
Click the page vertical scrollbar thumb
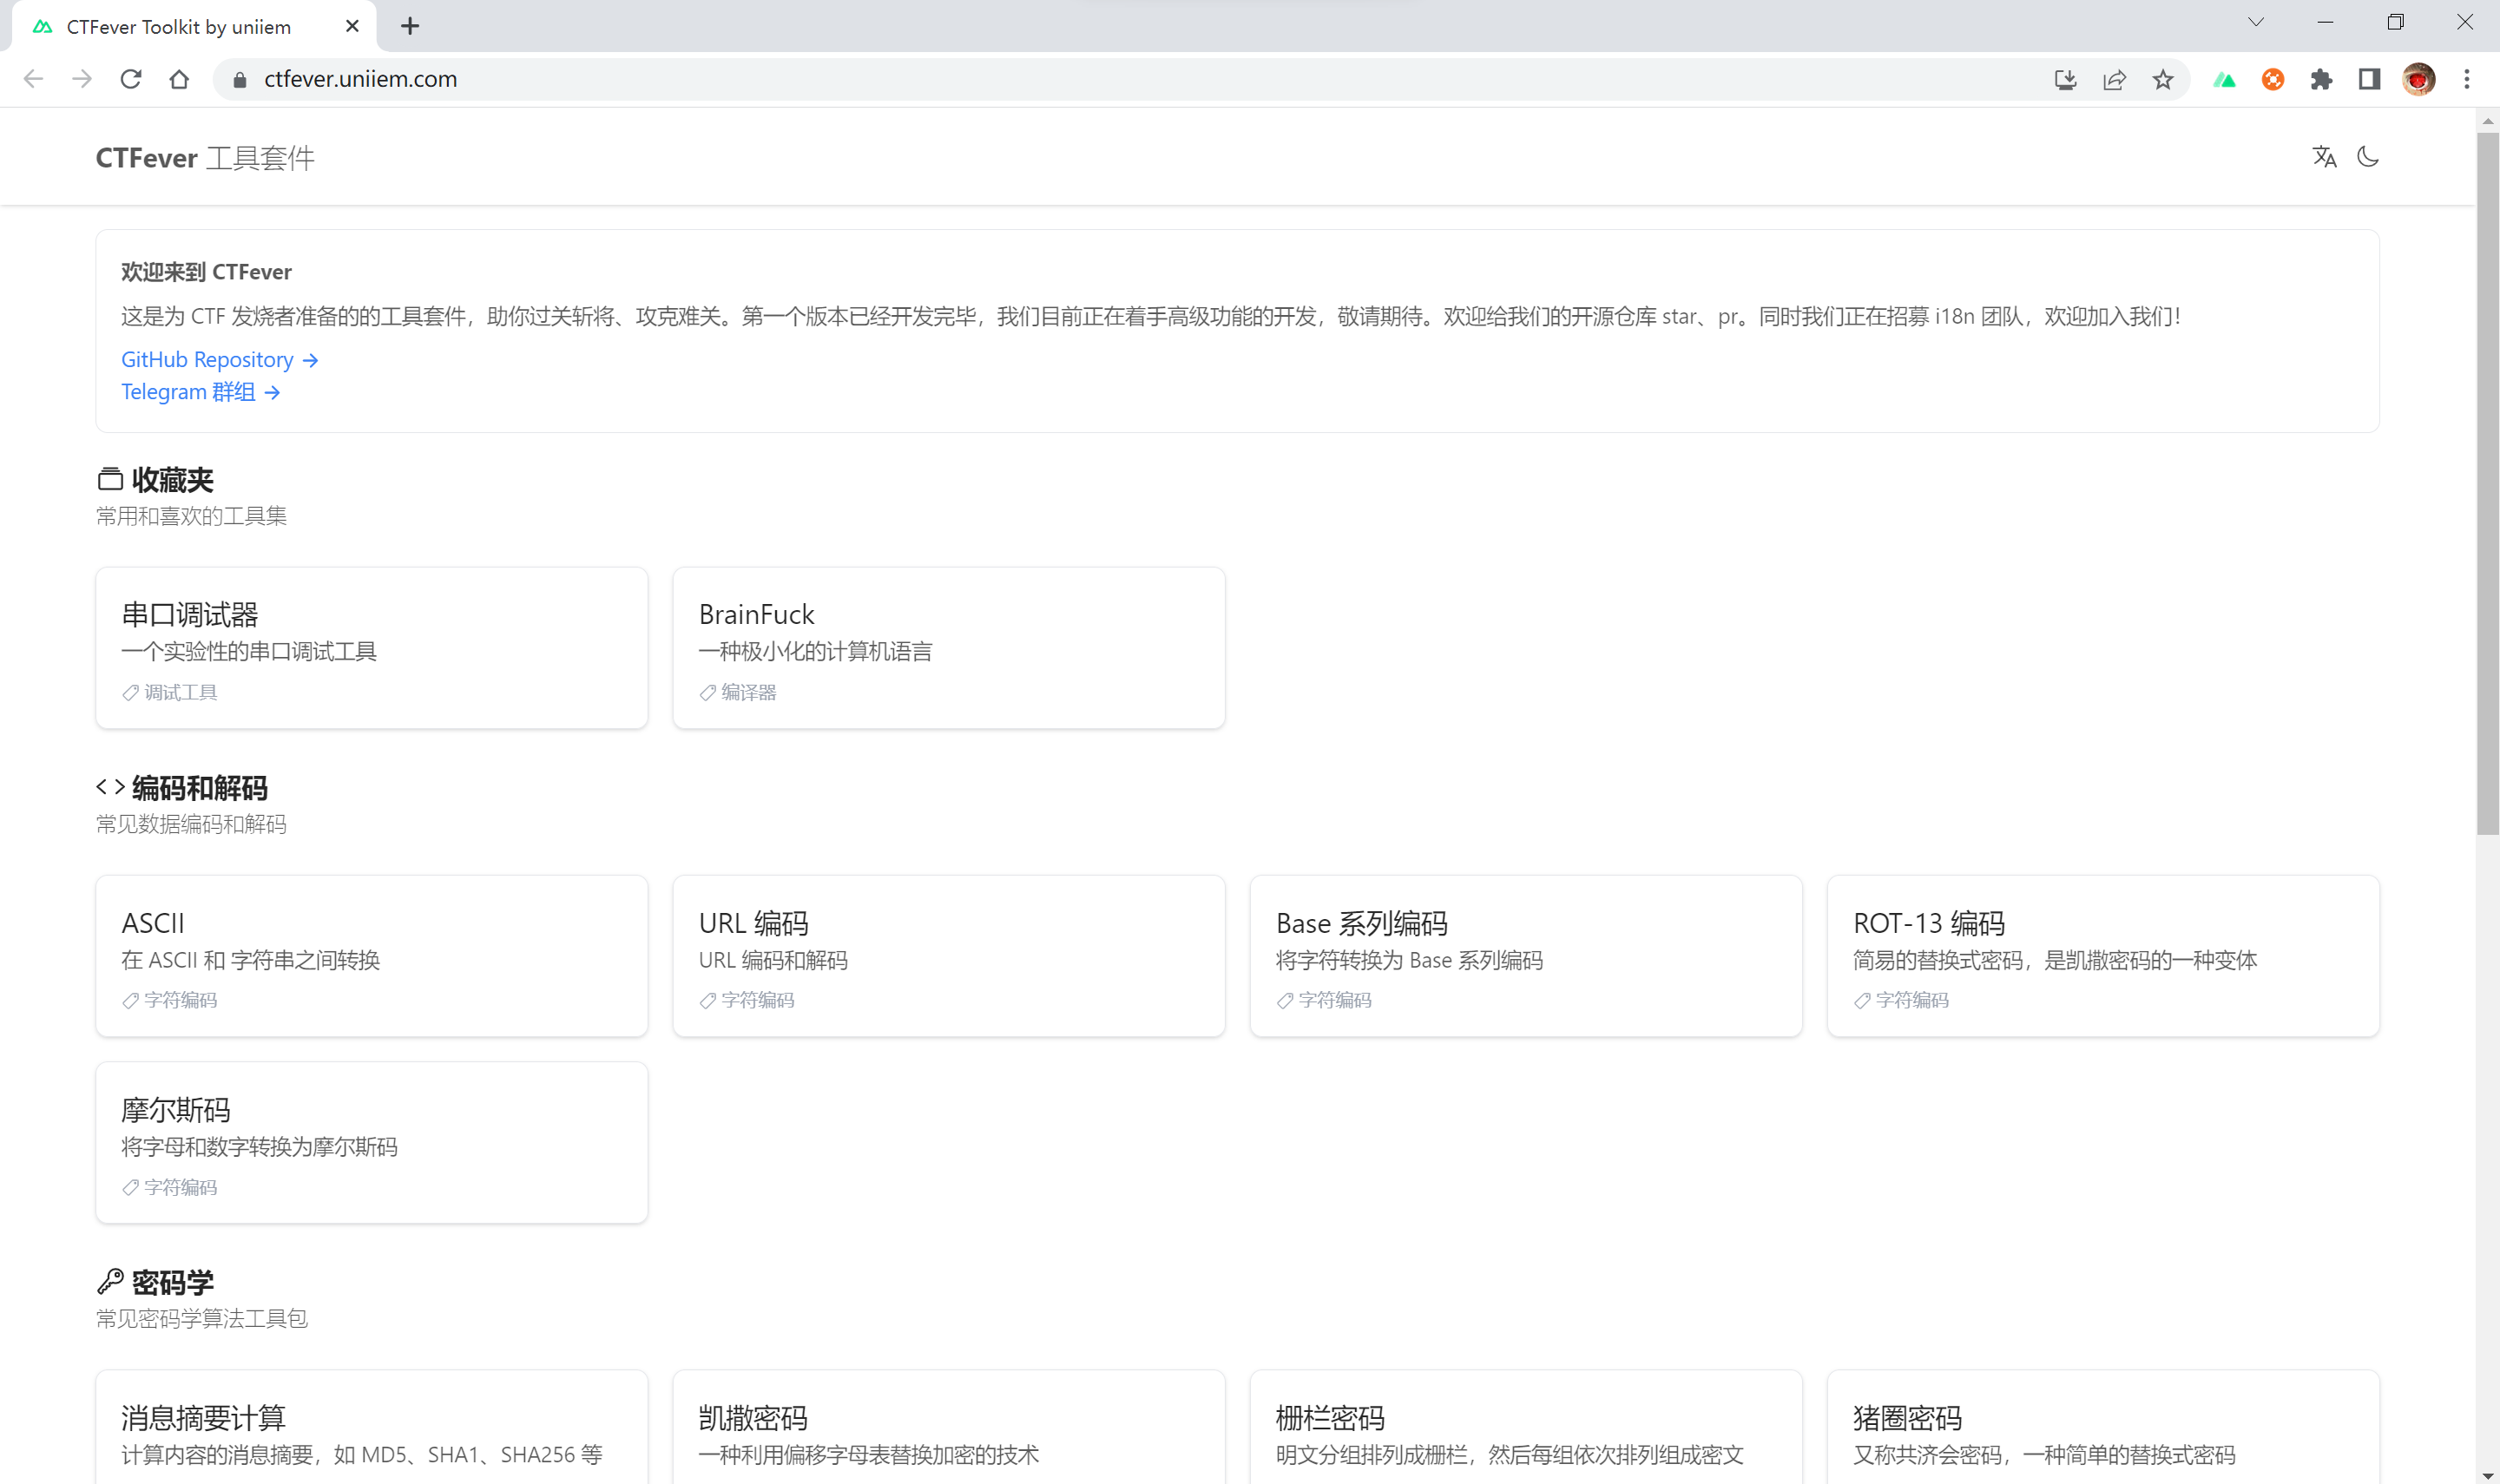[2487, 483]
